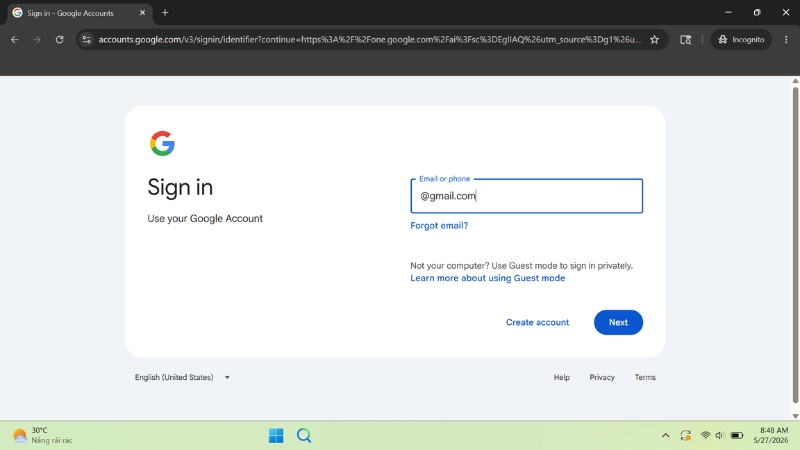Open Learn more about using Guest mode
This screenshot has height=450, width=800.
coord(488,278)
